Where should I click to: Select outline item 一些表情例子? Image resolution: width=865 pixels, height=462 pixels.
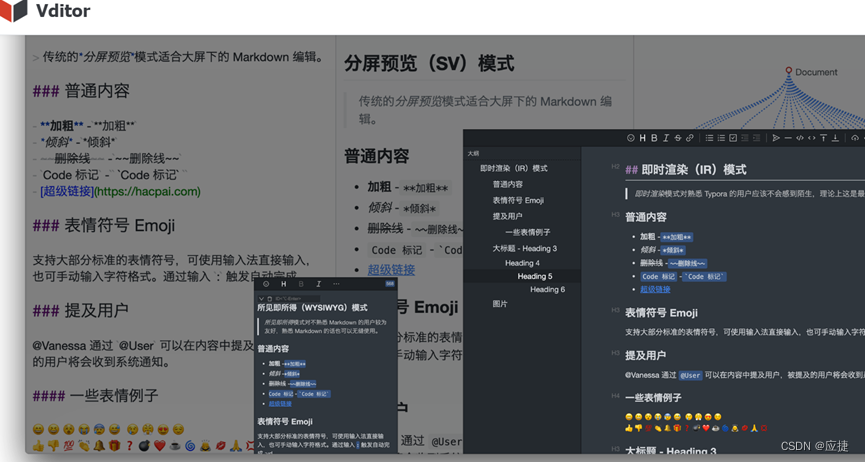528,232
